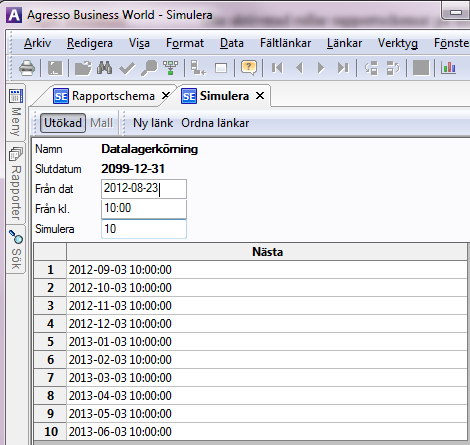The height and width of the screenshot is (445, 470).
Task: Click cell 2013-05-03 10:00:00
Action: [267, 414]
